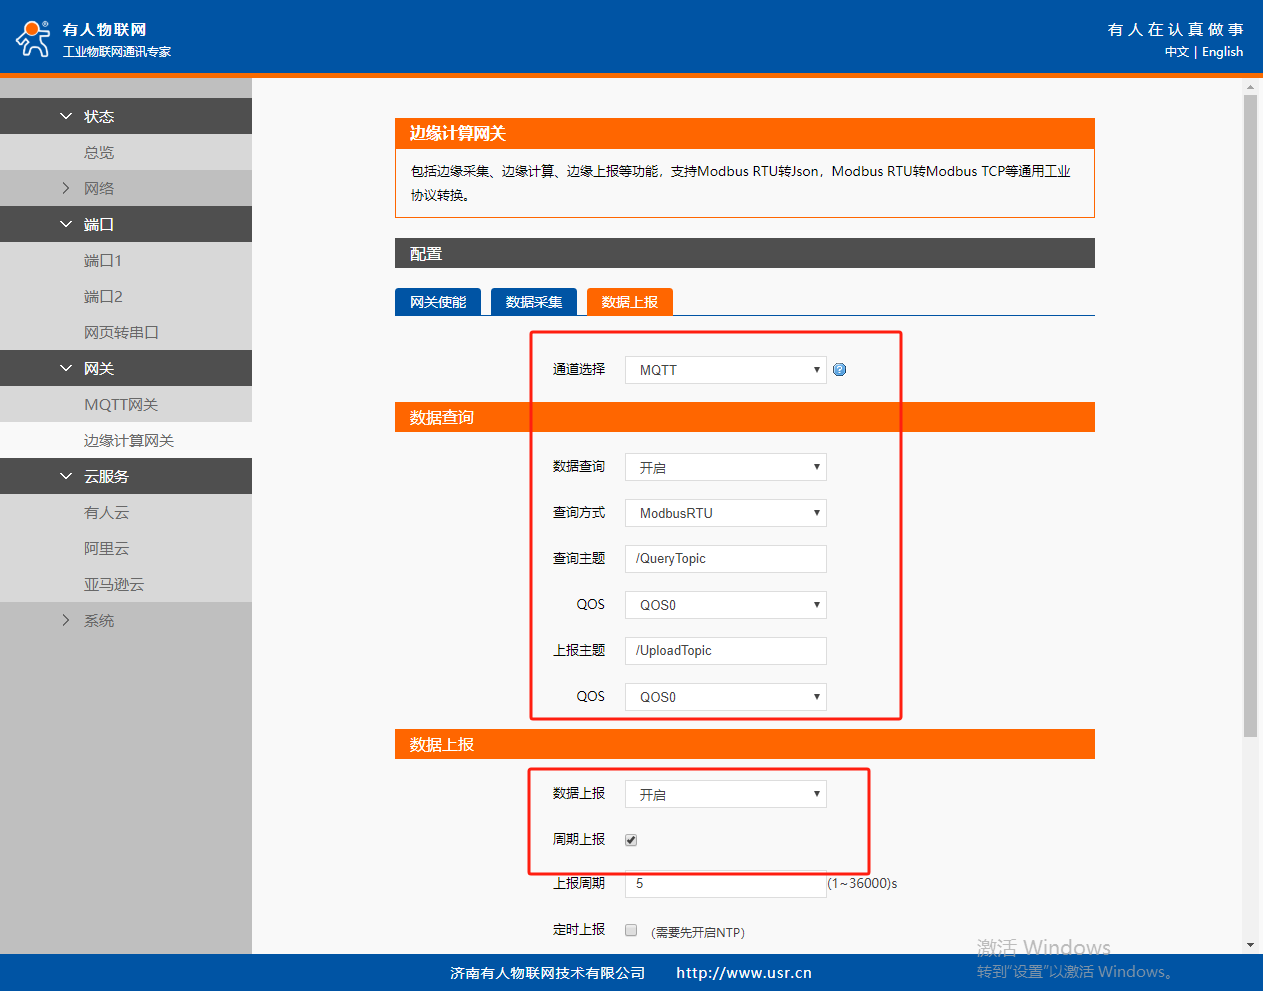Screen dimensions: 1263x991
Task: Switch to the 网关使能 tab
Action: click(438, 302)
